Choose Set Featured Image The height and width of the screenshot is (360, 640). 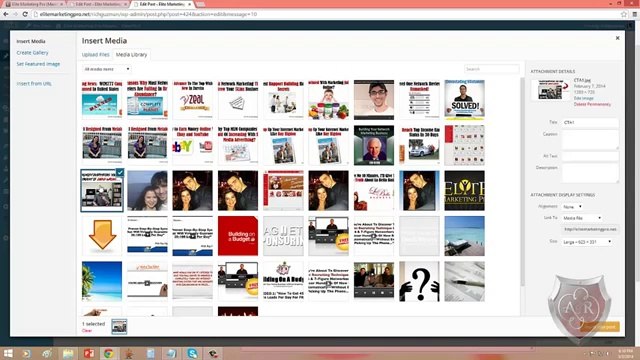tap(38, 64)
